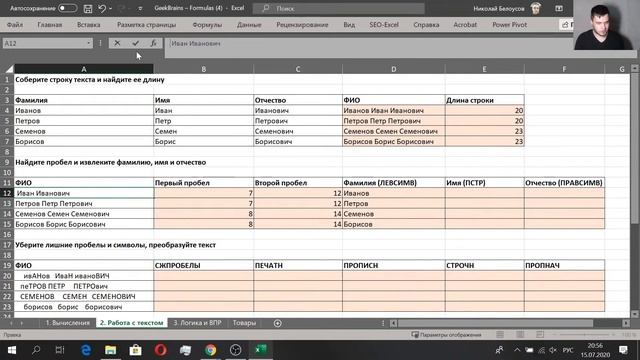Click the formula bar text Иван Иванович

tap(196, 43)
